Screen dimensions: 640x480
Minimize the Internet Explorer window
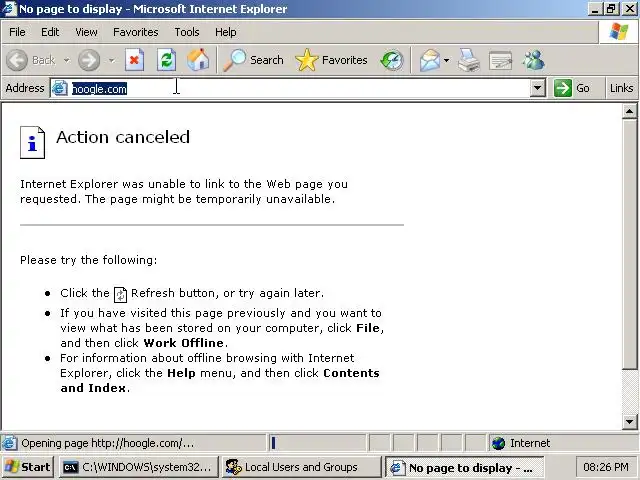pyautogui.click(x=595, y=9)
